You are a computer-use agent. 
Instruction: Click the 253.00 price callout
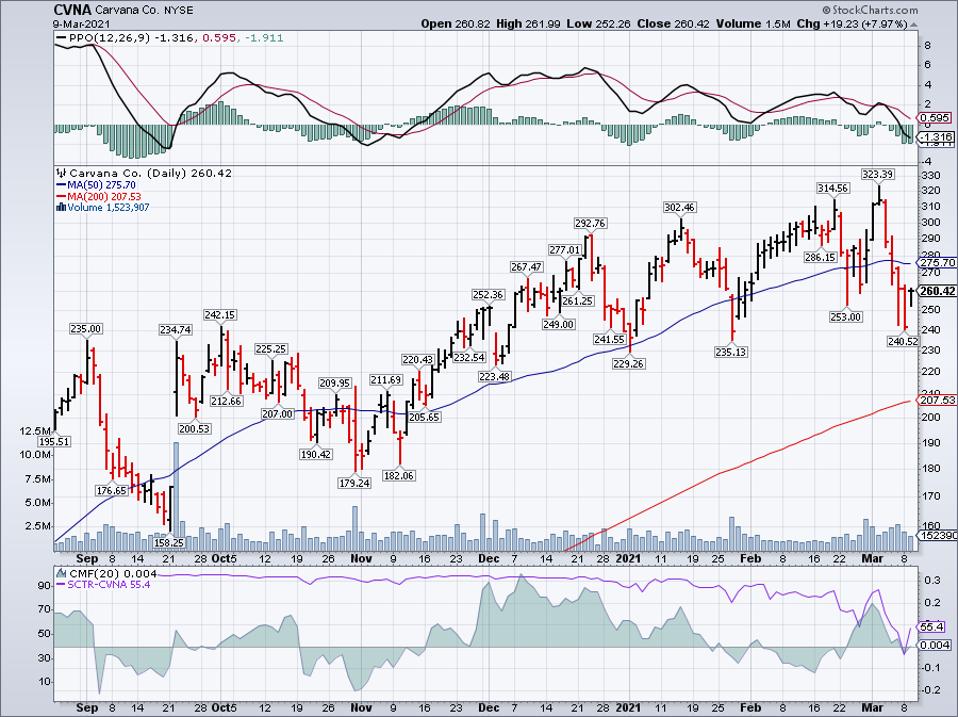[x=846, y=317]
